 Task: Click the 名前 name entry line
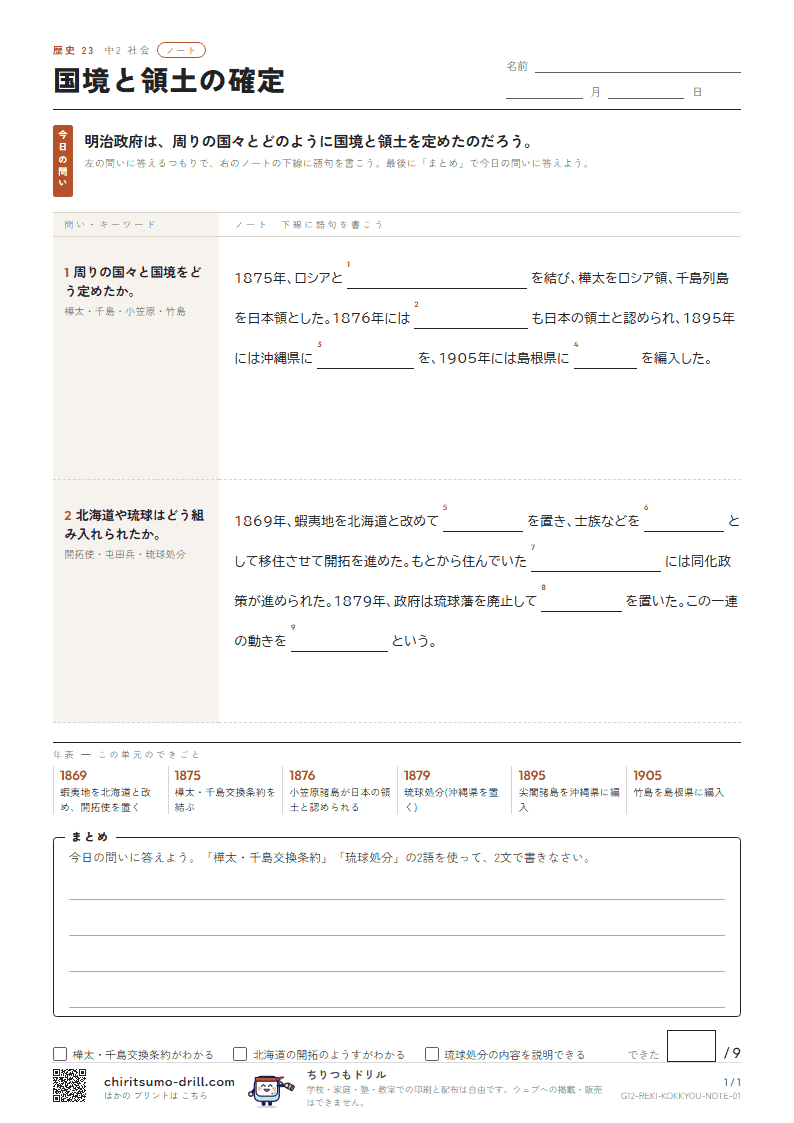point(637,67)
